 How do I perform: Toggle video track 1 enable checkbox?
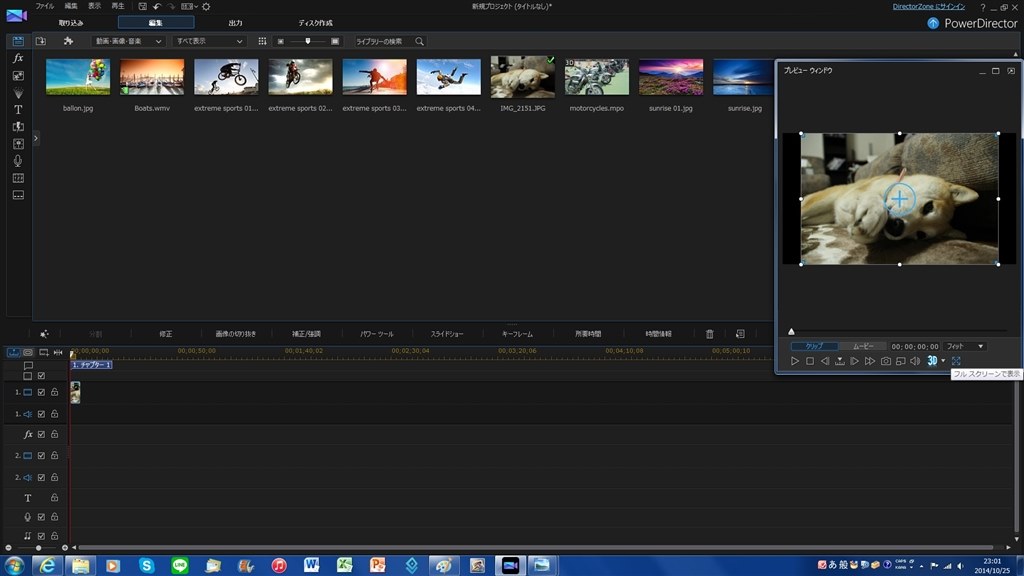(41, 392)
